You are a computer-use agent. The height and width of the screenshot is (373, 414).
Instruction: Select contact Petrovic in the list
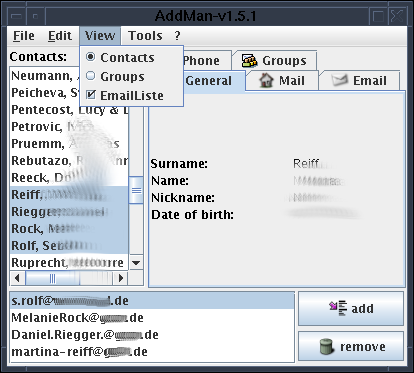(69, 127)
